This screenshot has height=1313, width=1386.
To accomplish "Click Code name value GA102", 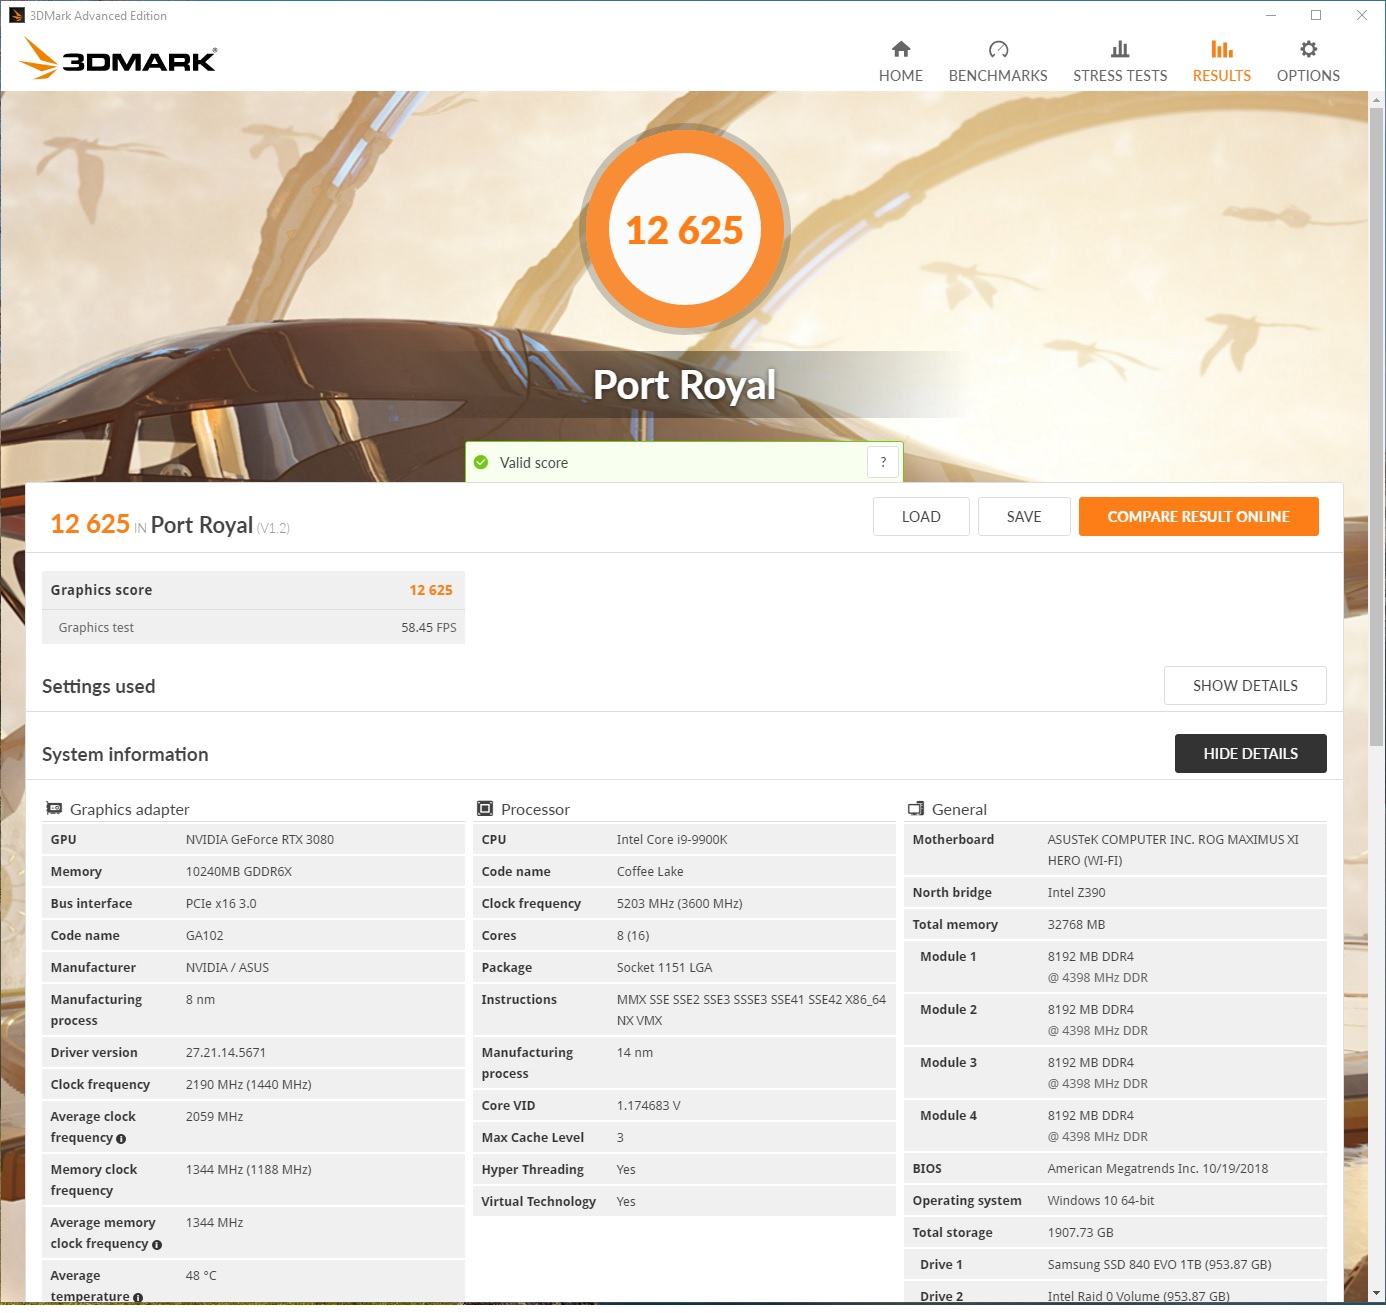I will [x=204, y=935].
